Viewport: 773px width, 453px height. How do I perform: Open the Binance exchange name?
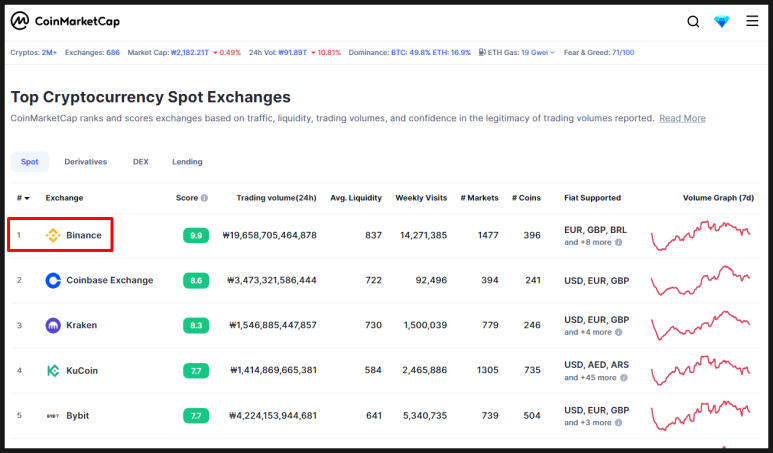[84, 235]
